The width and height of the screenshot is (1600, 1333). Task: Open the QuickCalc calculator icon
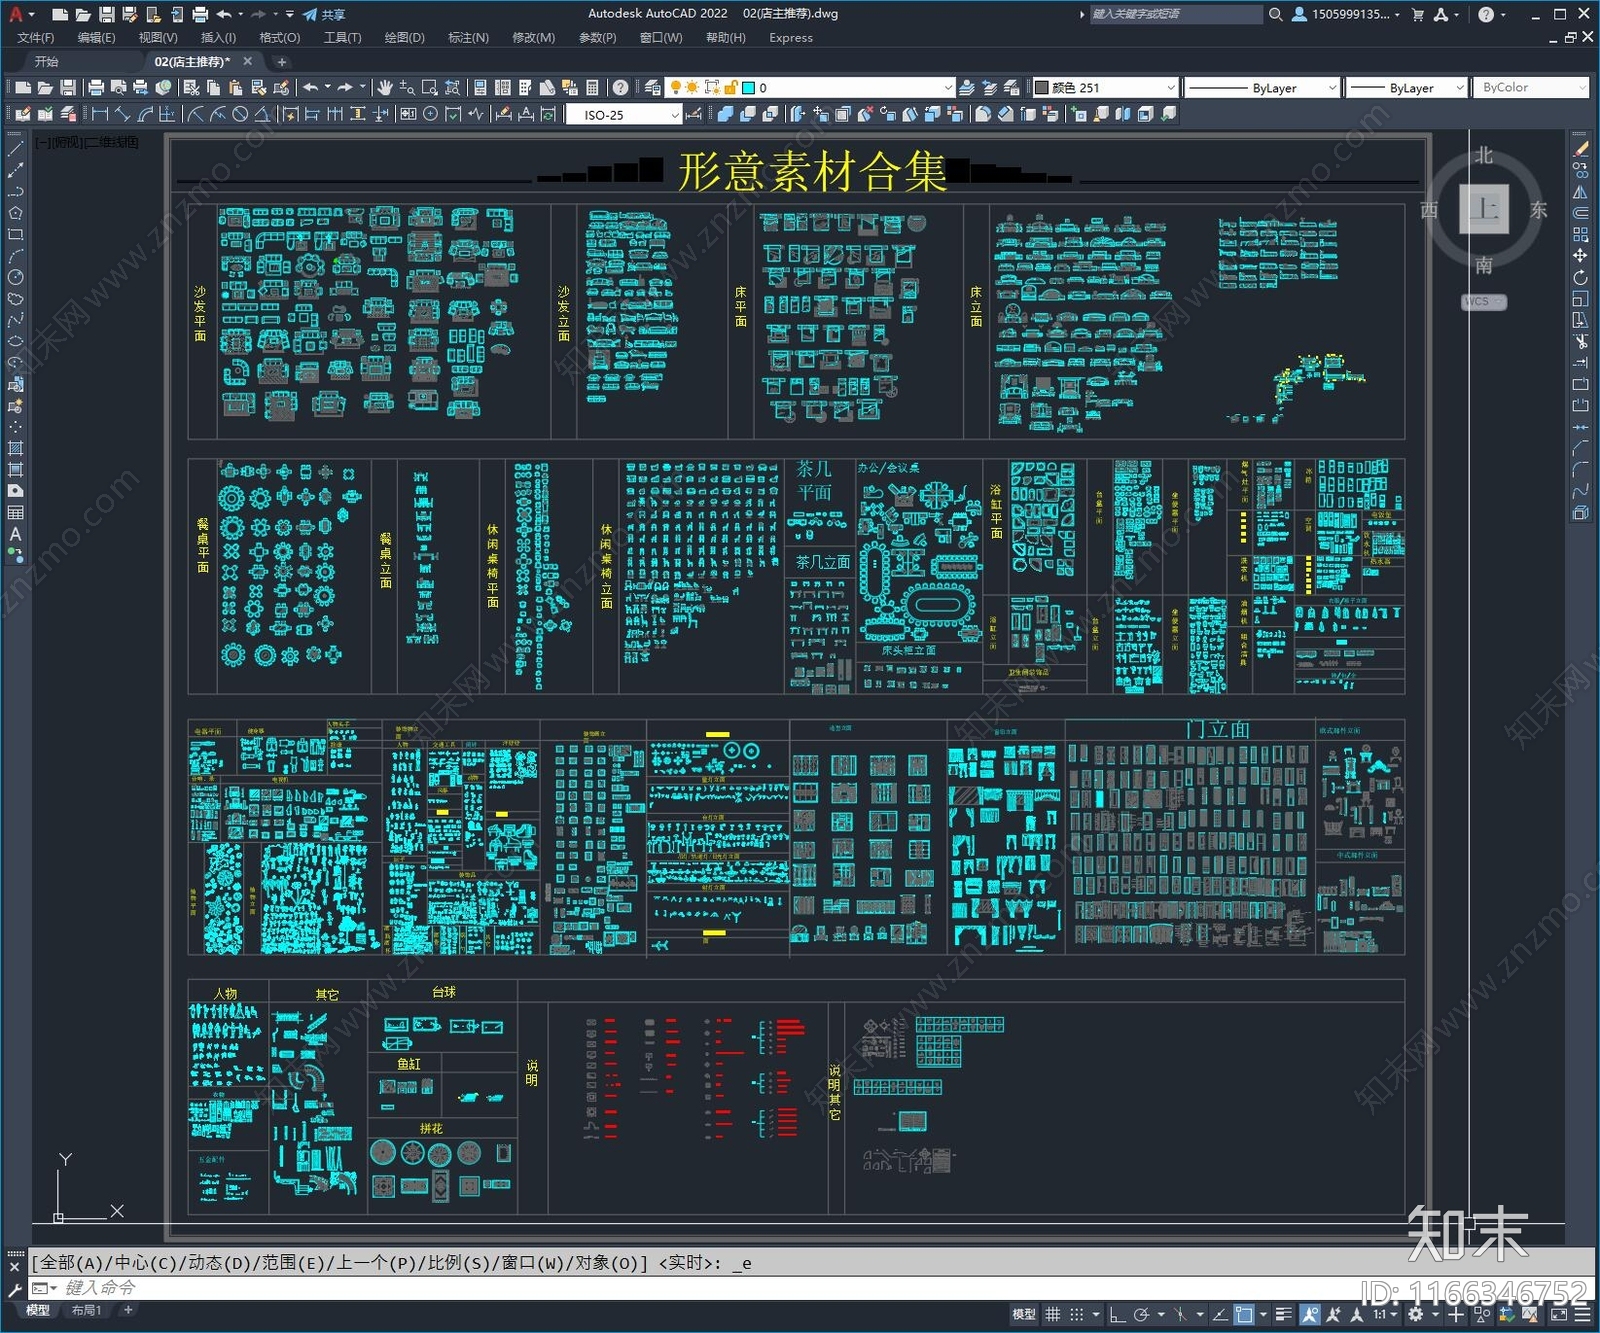pyautogui.click(x=592, y=88)
